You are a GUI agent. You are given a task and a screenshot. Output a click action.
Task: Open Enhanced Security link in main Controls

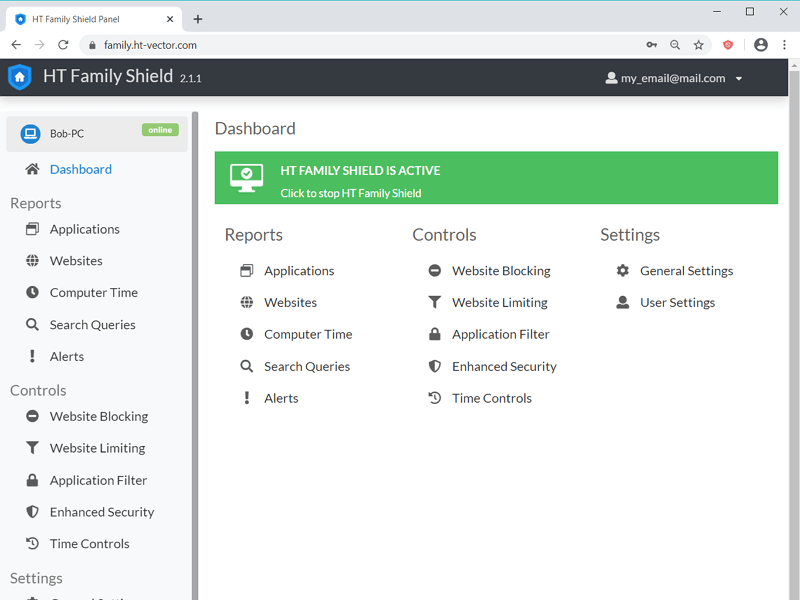pos(504,366)
